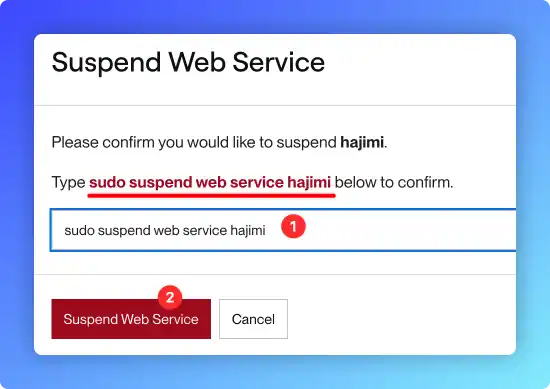This screenshot has height=389, width=550.
Task: Click the red Suspend Web Service button
Action: [x=131, y=319]
